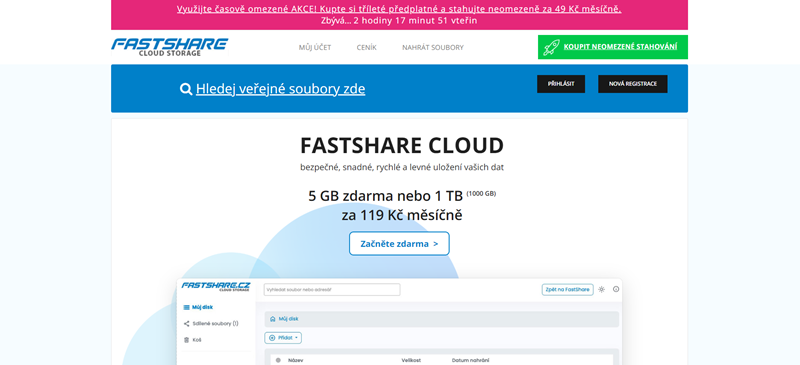Viewport: 800px width, 365px height.
Task: Click bezpečné, snadné, rychlé subtitle text
Action: 402,167
